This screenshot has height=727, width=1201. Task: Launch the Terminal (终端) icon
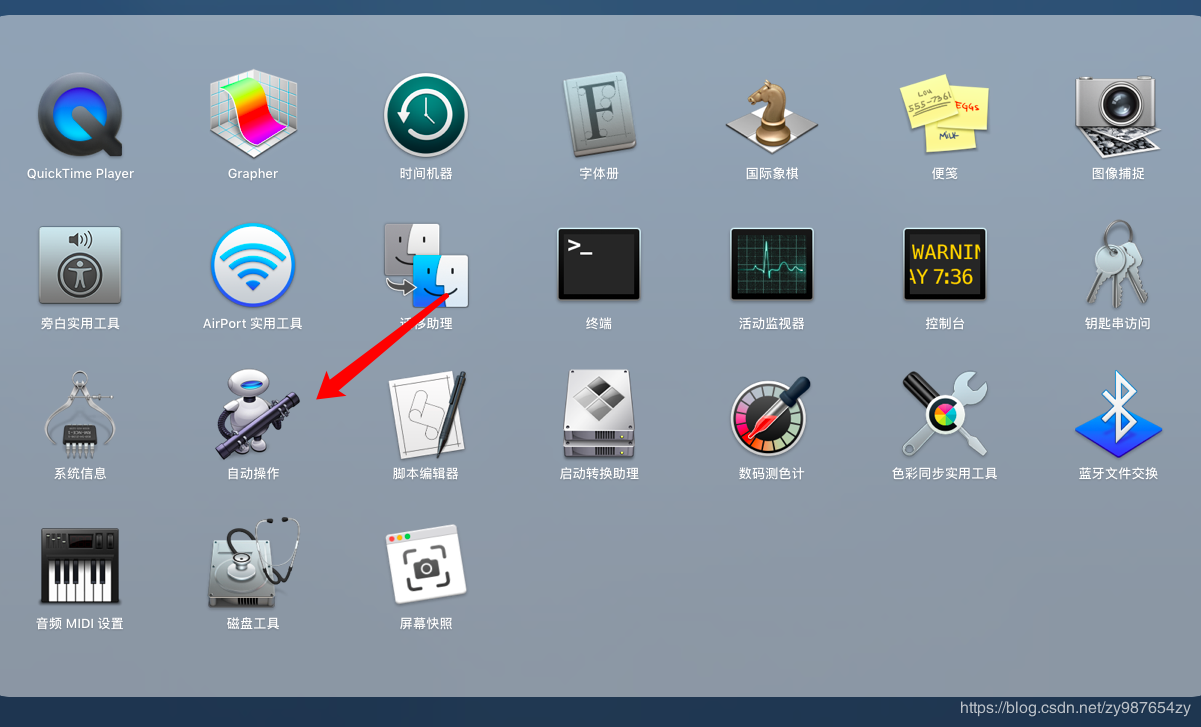pyautogui.click(x=599, y=264)
